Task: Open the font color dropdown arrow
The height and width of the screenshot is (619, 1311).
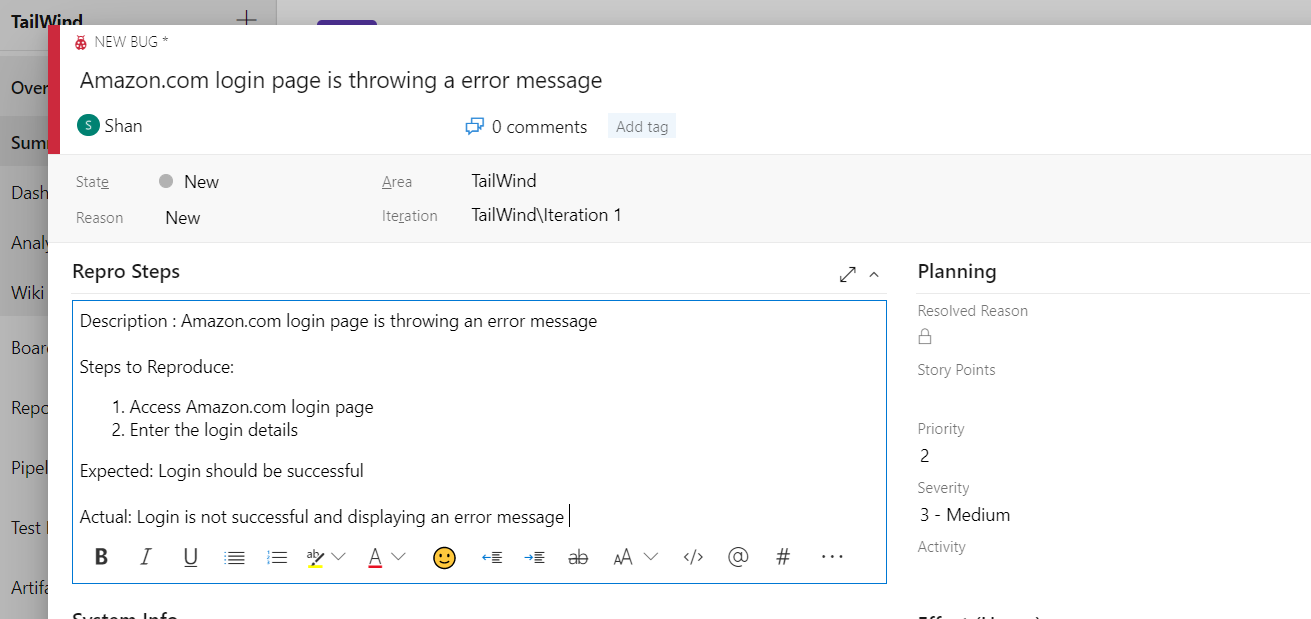Action: 398,557
